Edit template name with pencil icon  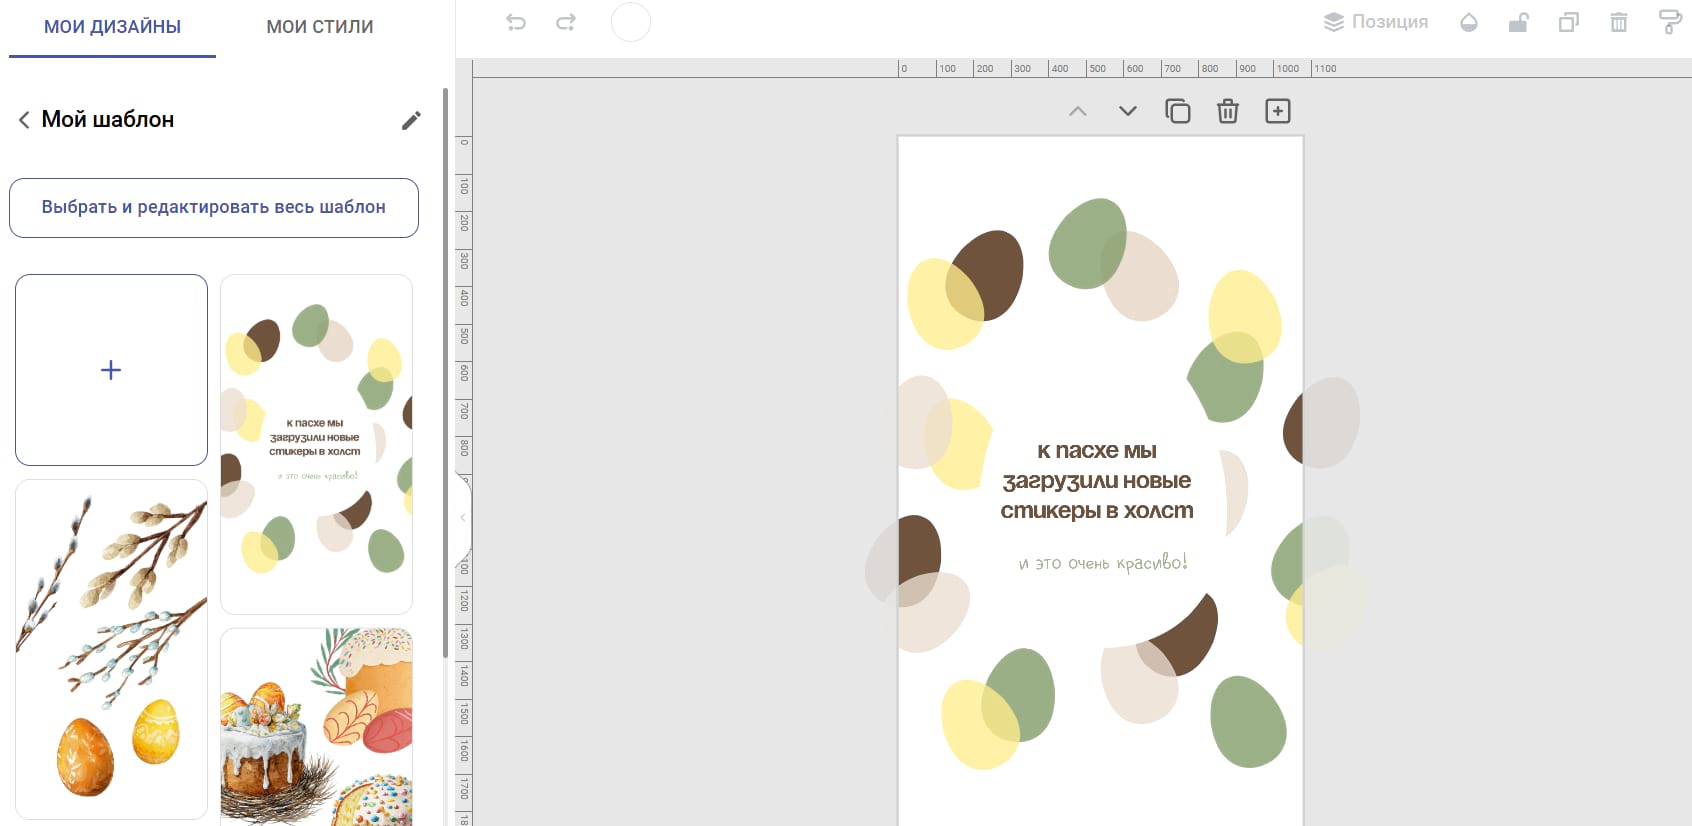coord(411,121)
